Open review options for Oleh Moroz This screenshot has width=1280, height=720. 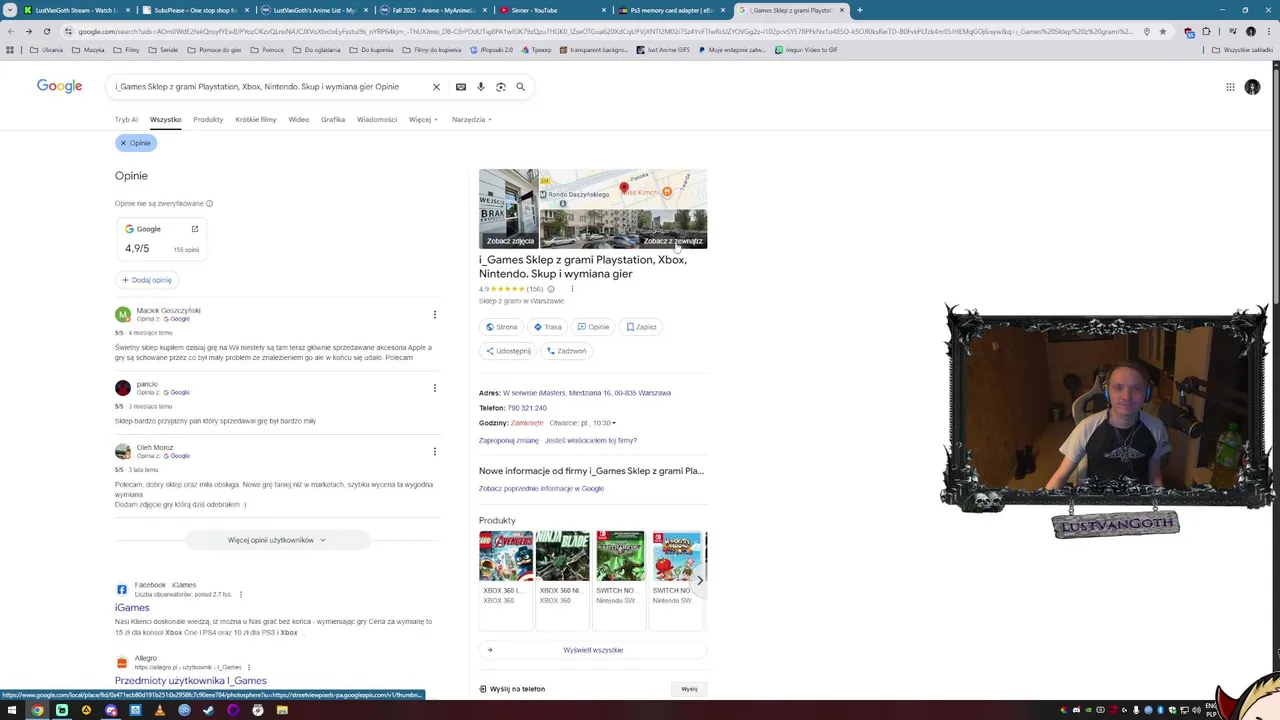(434, 452)
